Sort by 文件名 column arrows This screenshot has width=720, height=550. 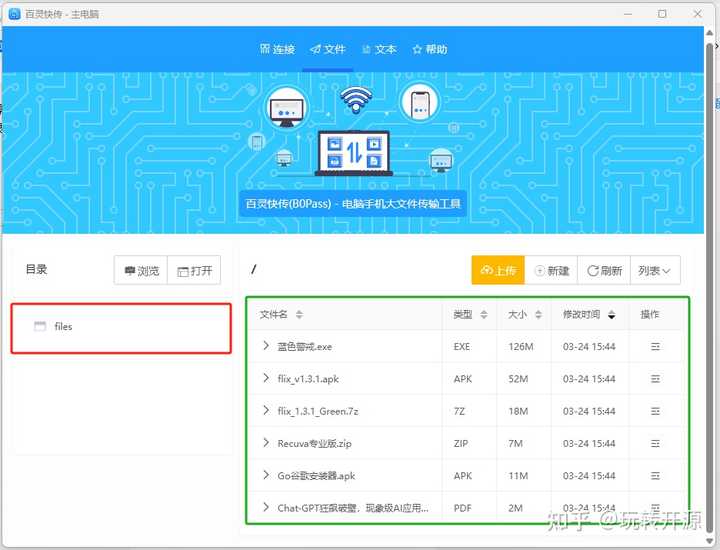point(299,314)
